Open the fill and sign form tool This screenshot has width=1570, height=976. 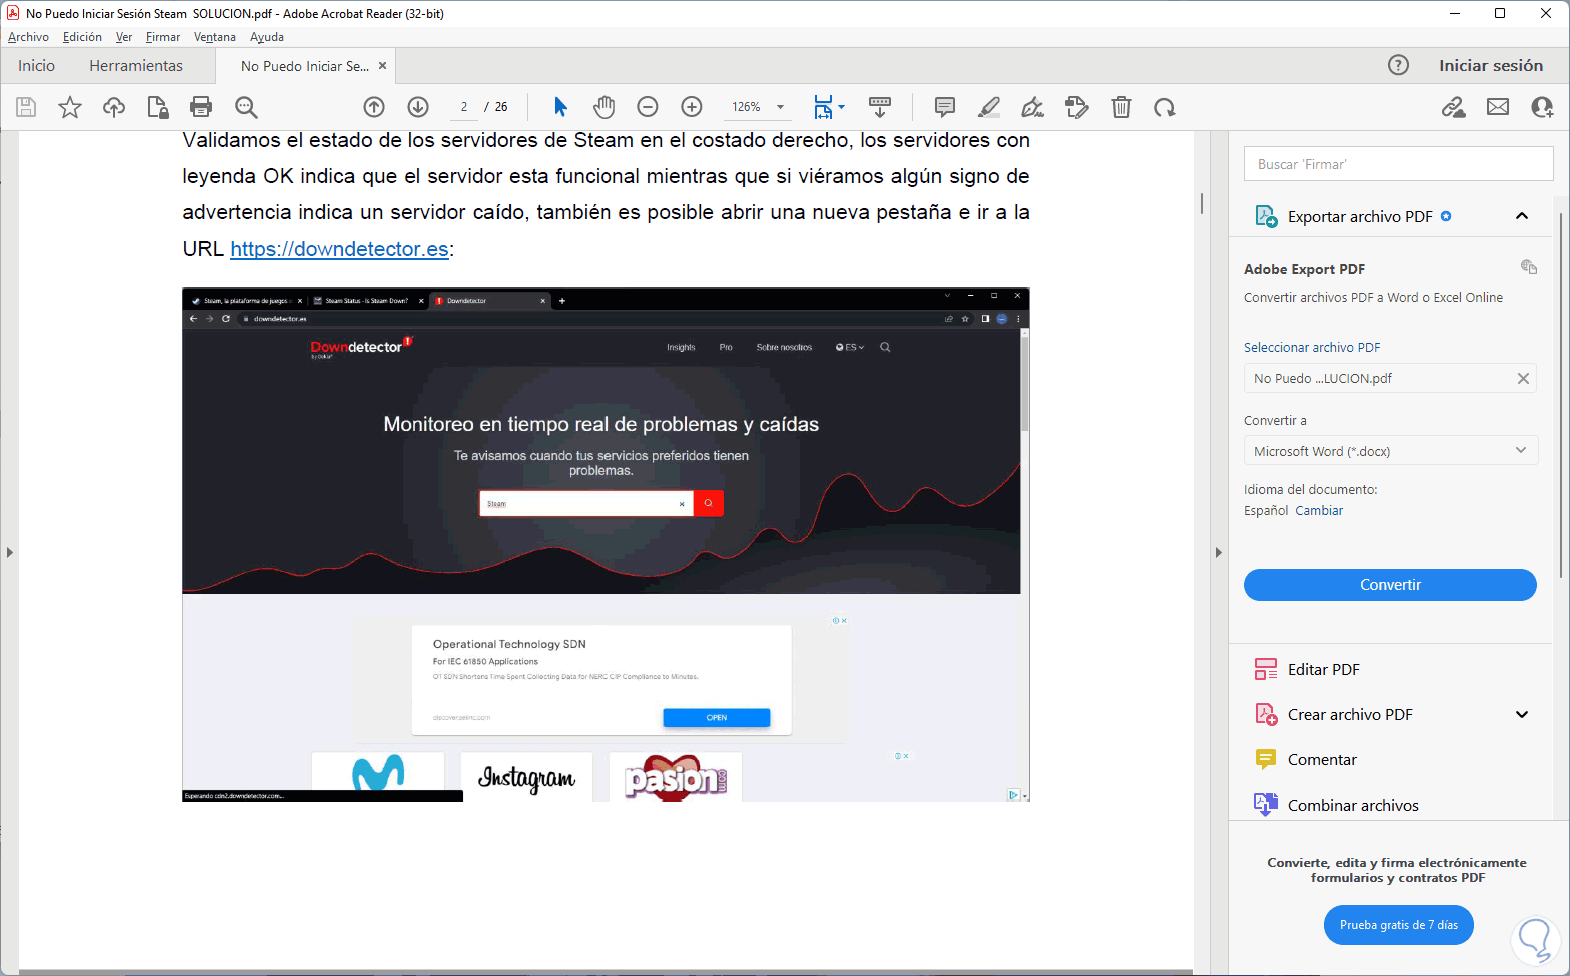(x=1077, y=107)
